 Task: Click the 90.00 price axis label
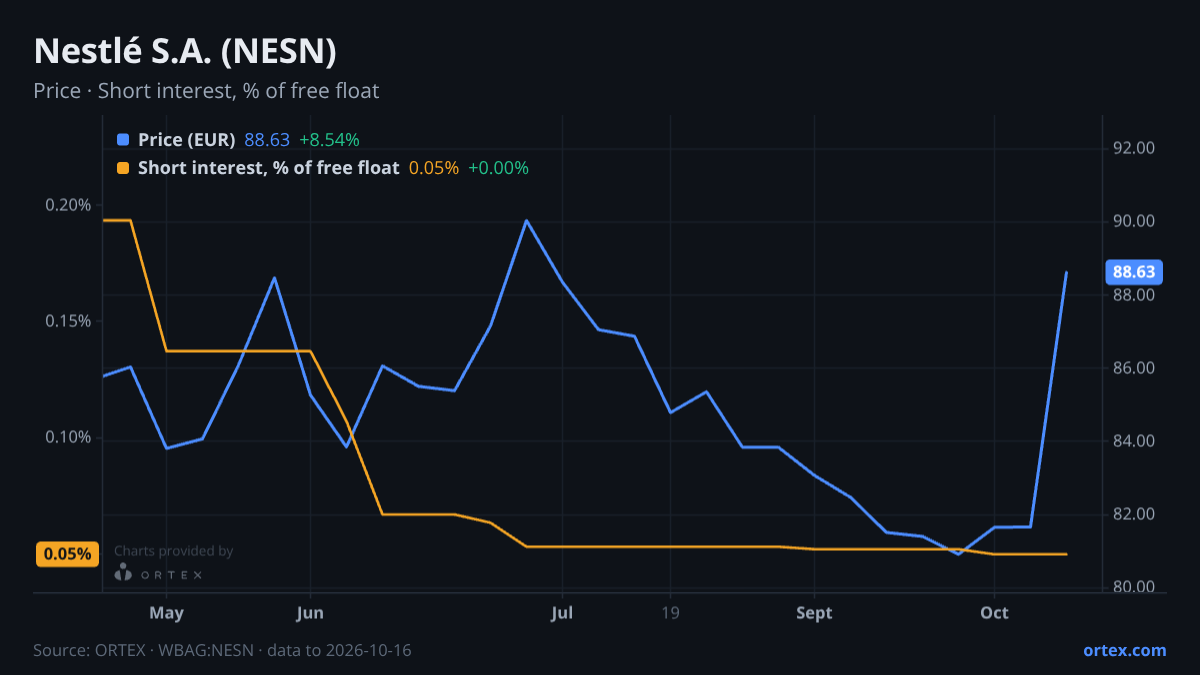(1134, 222)
